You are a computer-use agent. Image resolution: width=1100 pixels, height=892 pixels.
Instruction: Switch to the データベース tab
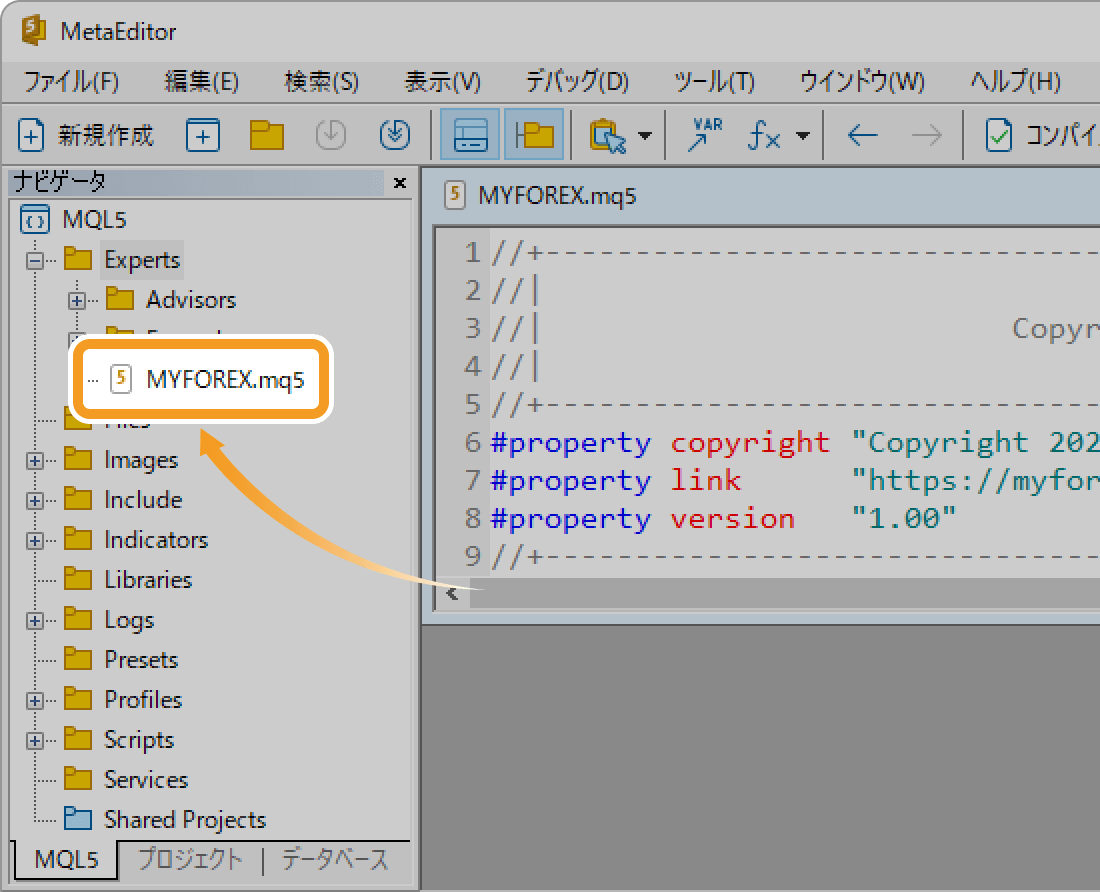pos(335,859)
